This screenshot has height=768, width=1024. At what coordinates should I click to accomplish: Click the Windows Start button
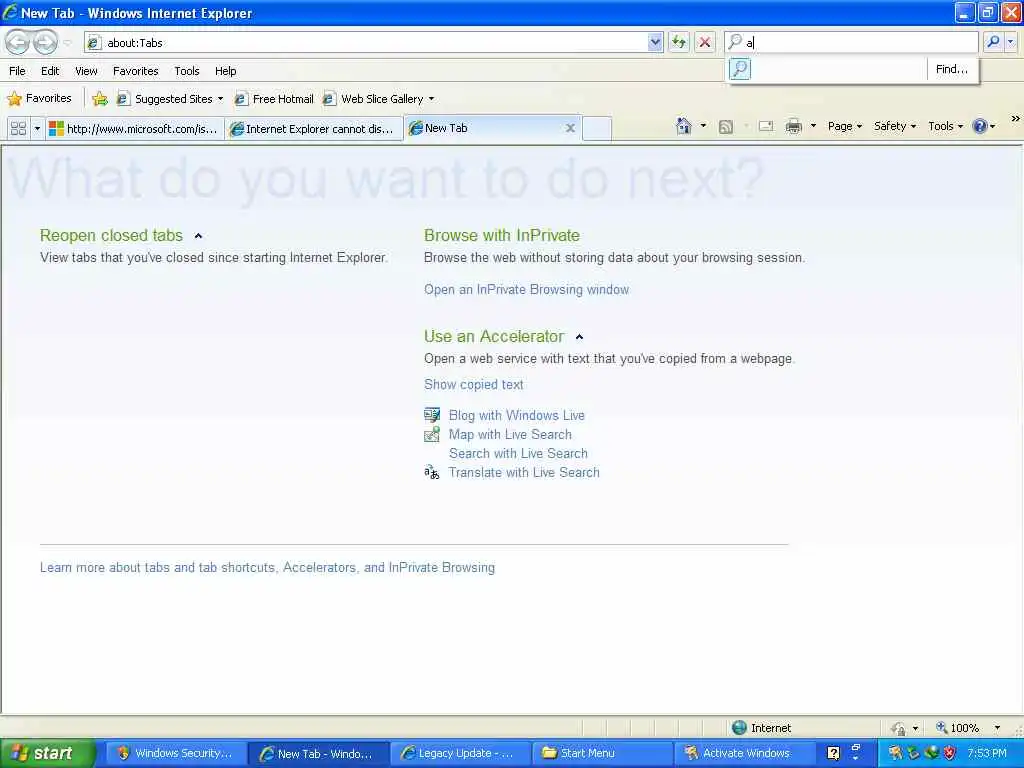tap(48, 753)
